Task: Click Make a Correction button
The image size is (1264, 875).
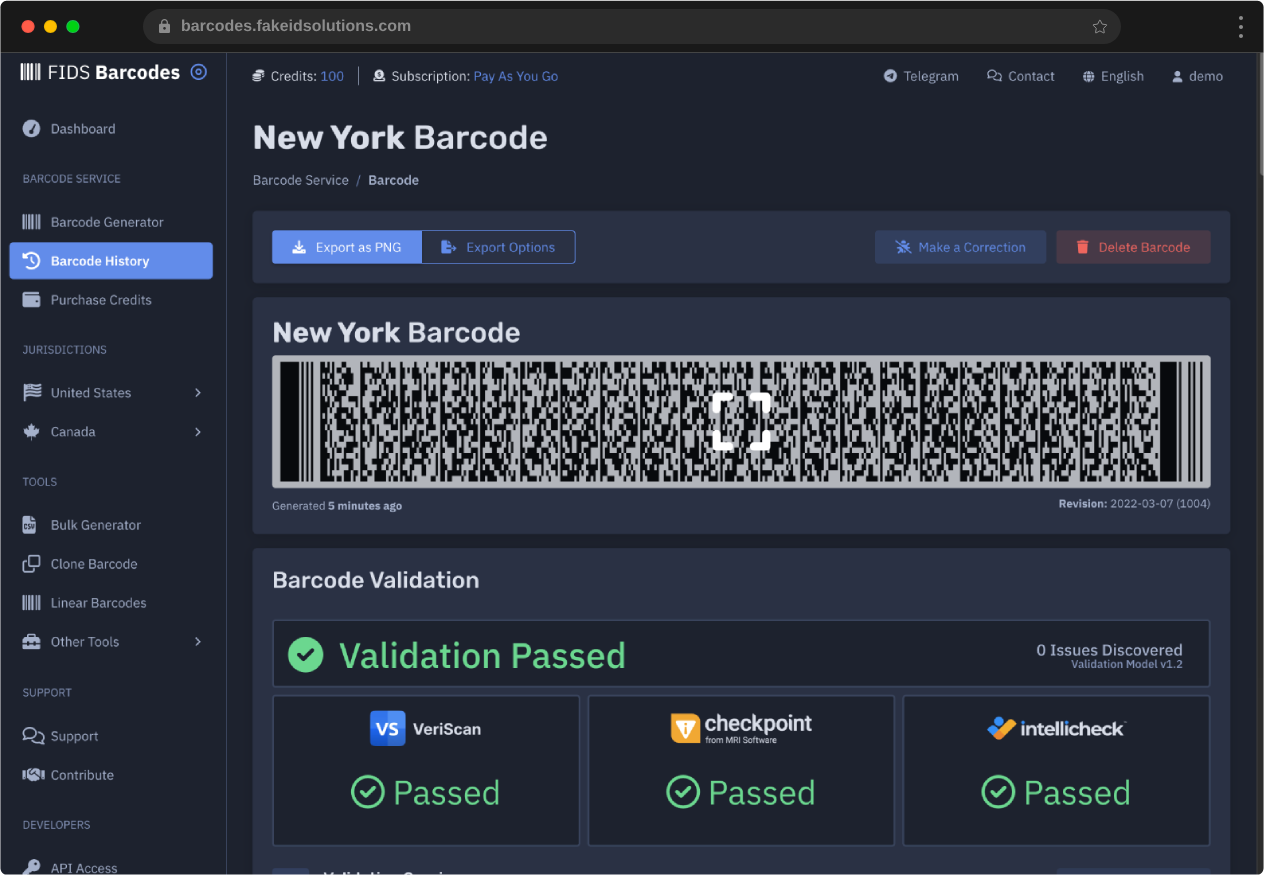Action: coord(960,247)
